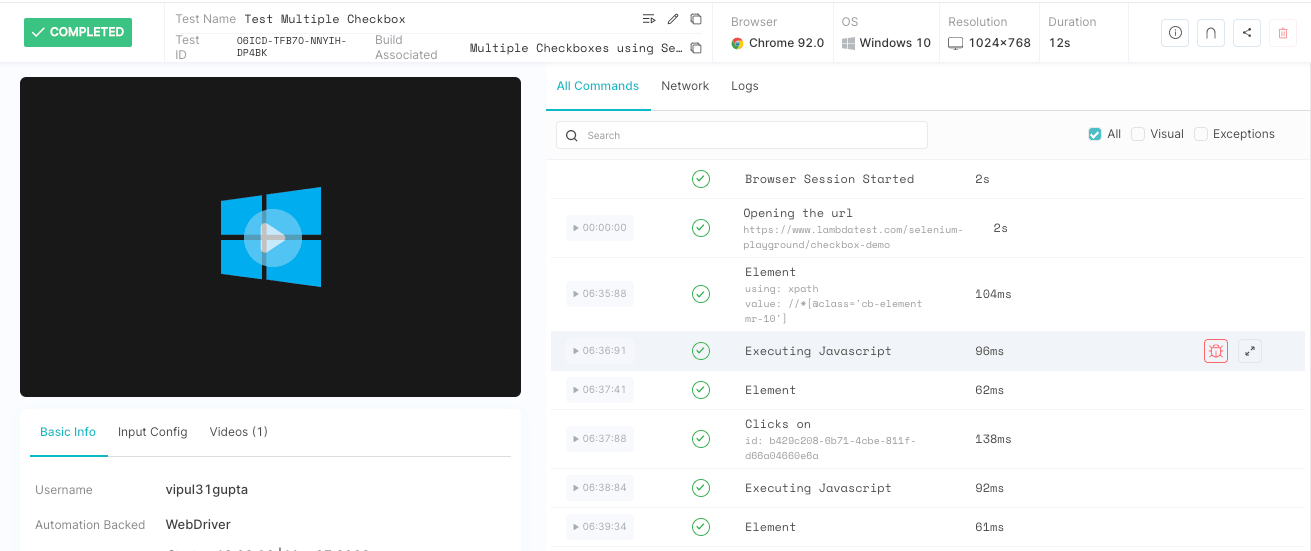The image size is (1311, 551).
Task: Jump to timestamp 06:37:41
Action: pyautogui.click(x=600, y=390)
